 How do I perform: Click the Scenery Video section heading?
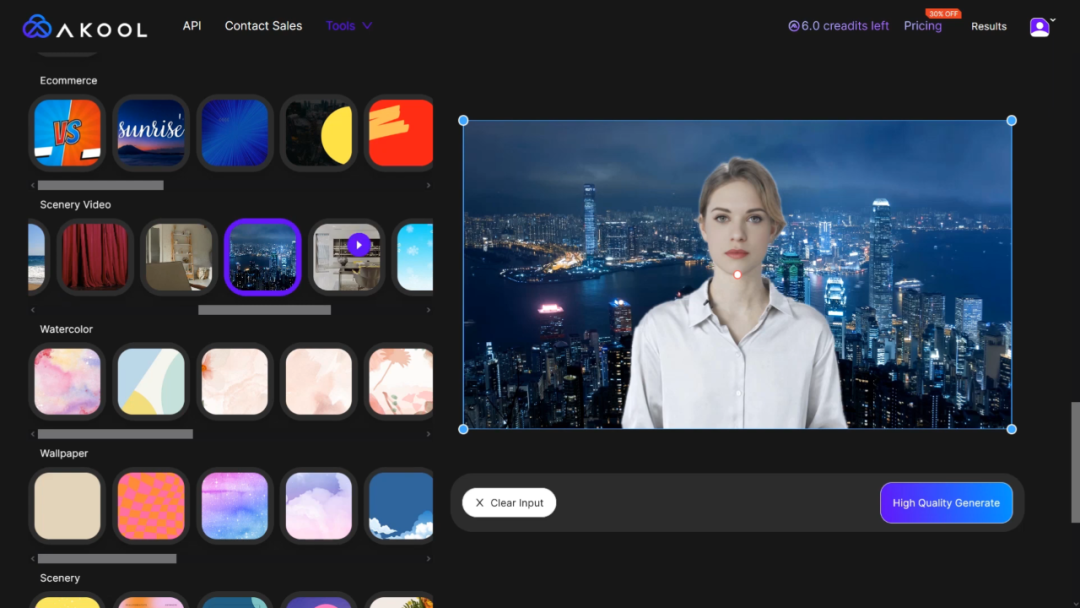75,205
